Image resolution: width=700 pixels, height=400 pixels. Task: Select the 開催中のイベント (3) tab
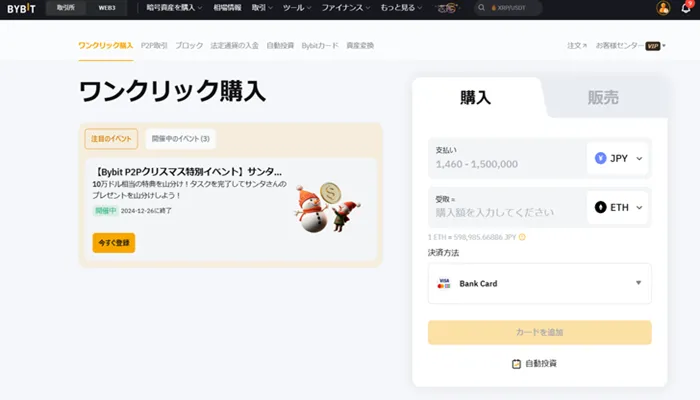click(x=180, y=139)
